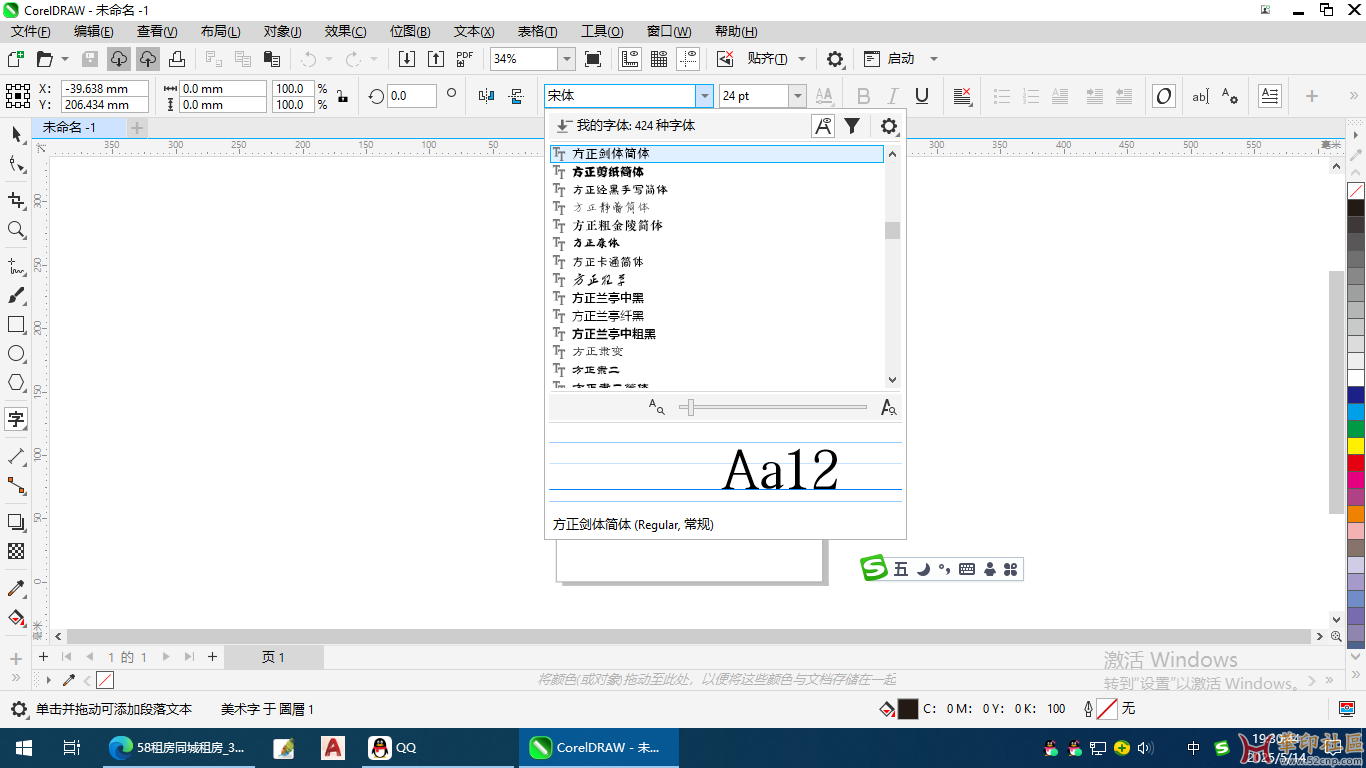Select the Pick tool in the toolbox

point(16,134)
